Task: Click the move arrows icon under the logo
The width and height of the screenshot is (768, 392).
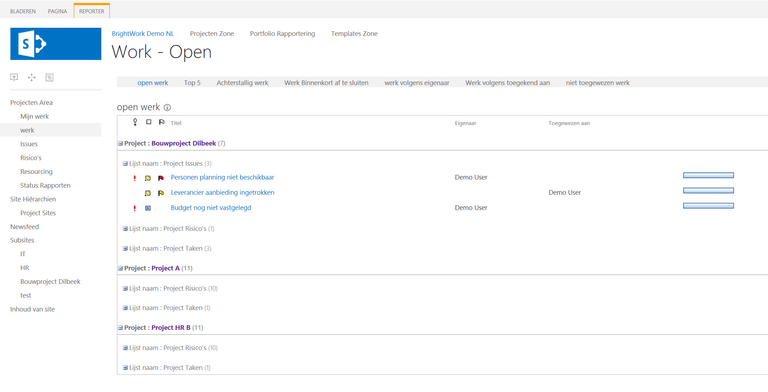Action: pos(32,77)
